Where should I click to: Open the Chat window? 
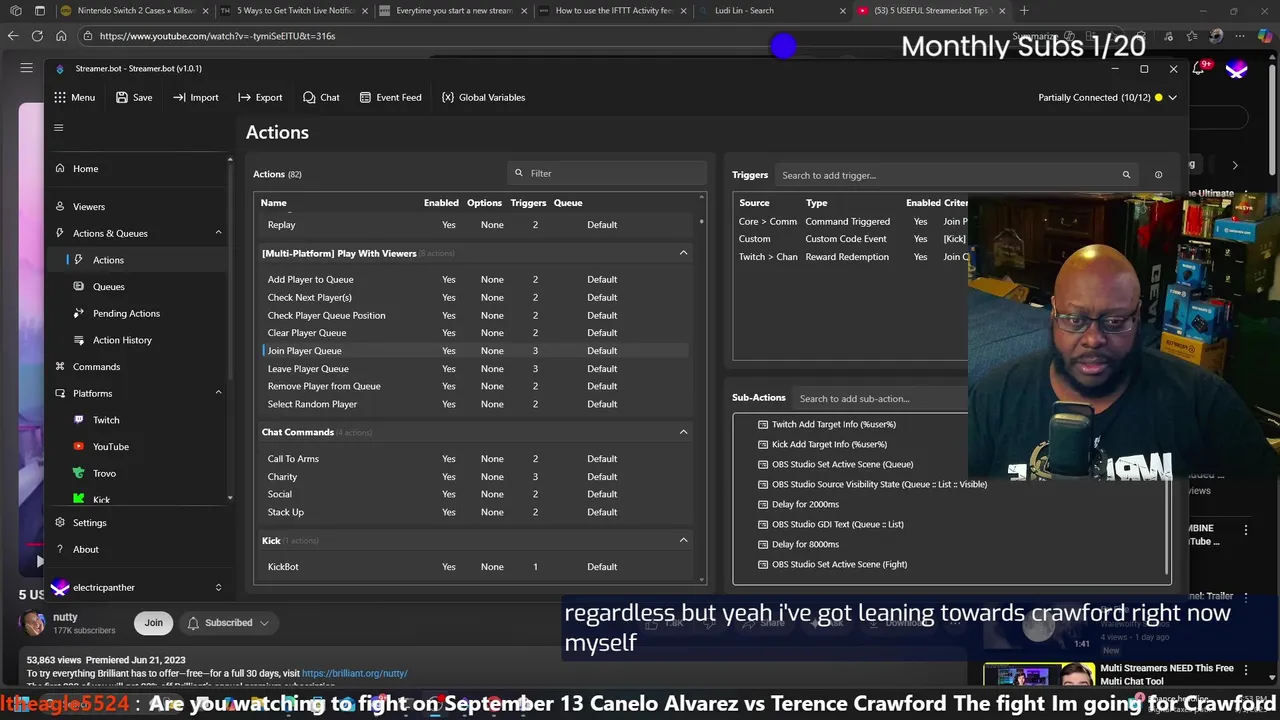[x=321, y=97]
